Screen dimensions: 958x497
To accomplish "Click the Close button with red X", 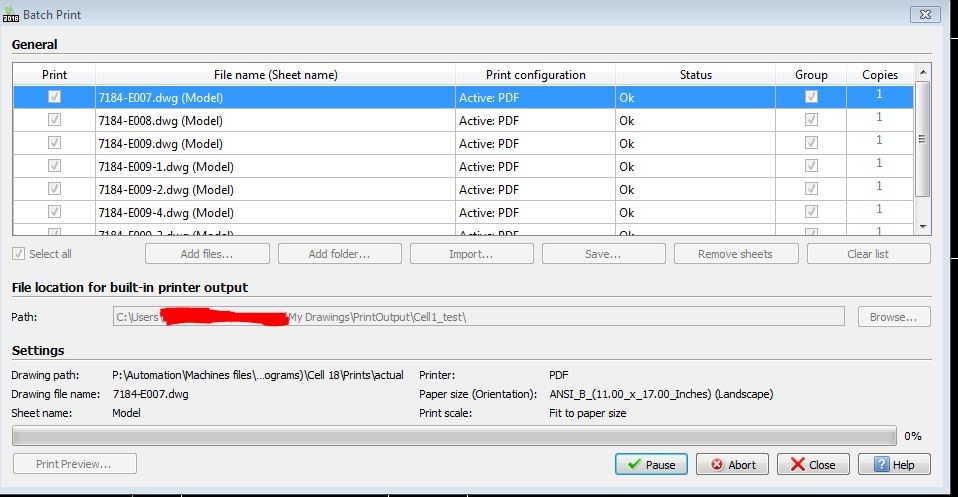I will pyautogui.click(x=813, y=464).
